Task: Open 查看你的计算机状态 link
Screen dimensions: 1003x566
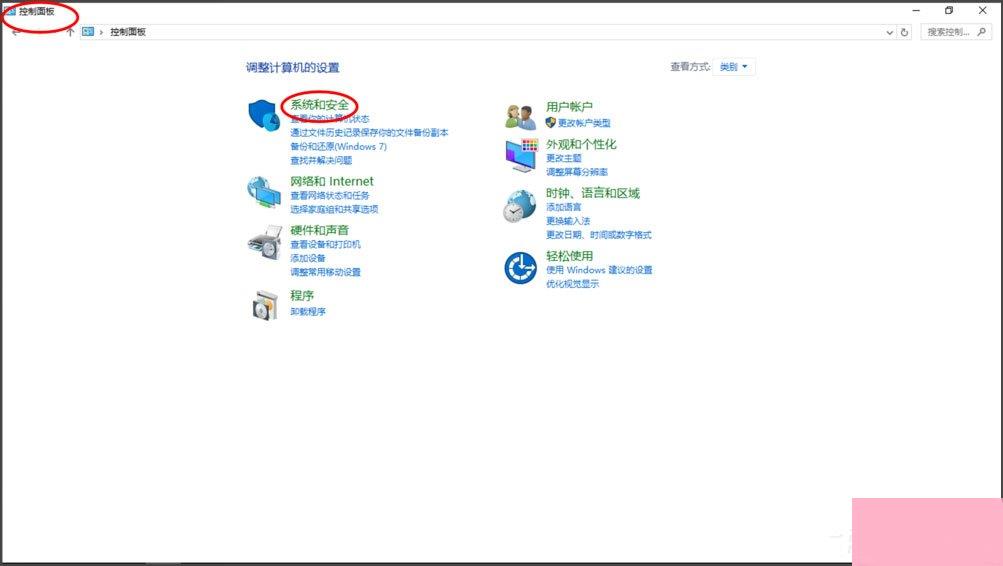Action: click(330, 119)
